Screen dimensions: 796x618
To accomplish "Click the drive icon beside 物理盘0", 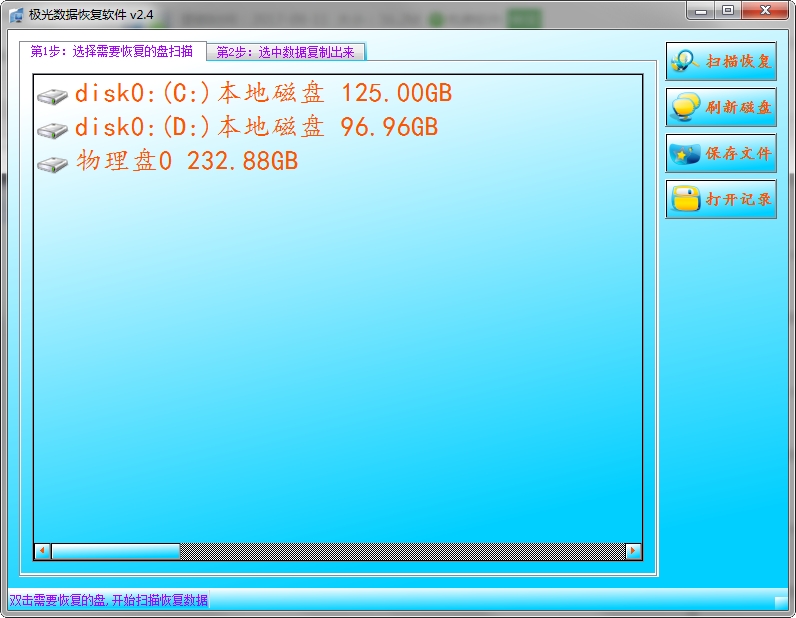I will point(52,164).
